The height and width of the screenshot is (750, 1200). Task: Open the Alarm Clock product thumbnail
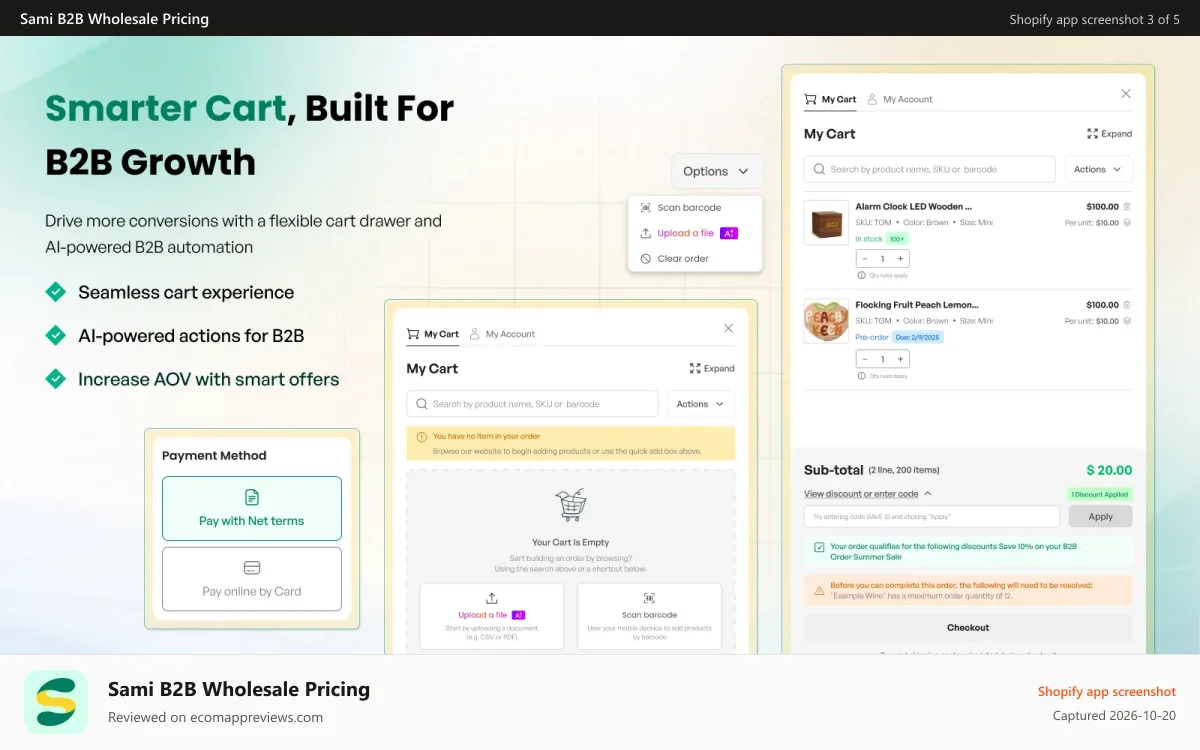(826, 223)
